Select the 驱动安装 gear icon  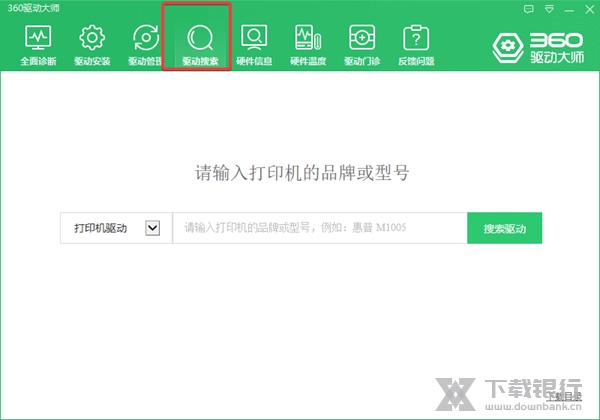pos(92,45)
